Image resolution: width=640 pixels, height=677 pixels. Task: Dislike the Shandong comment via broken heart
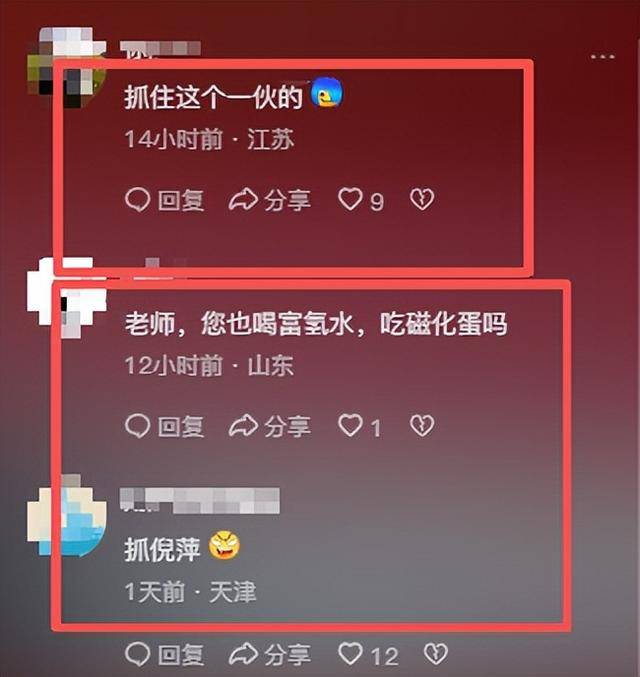[421, 425]
